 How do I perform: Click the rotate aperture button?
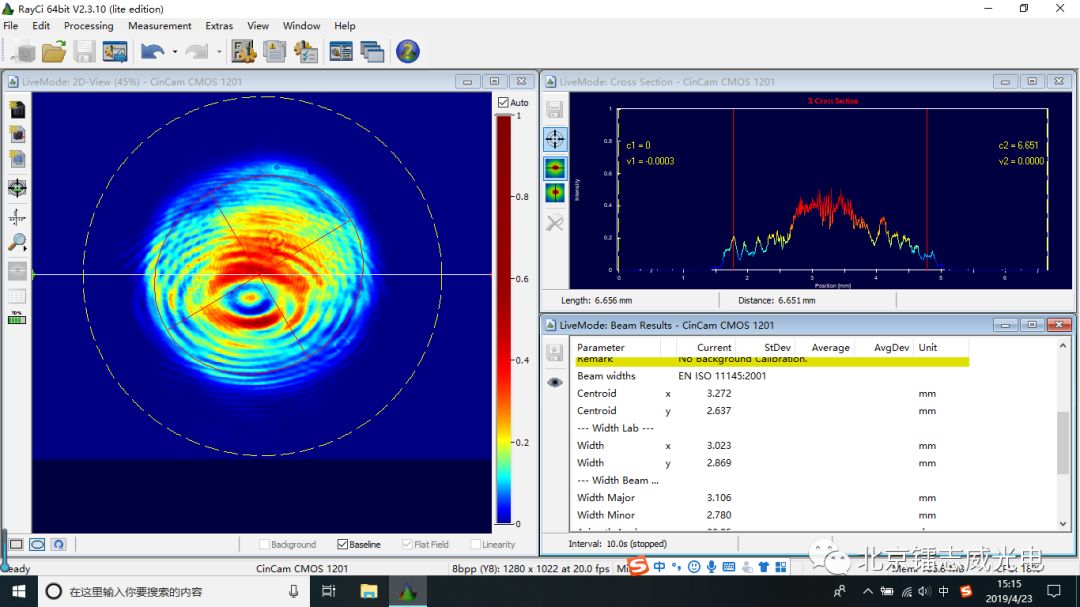click(x=59, y=544)
